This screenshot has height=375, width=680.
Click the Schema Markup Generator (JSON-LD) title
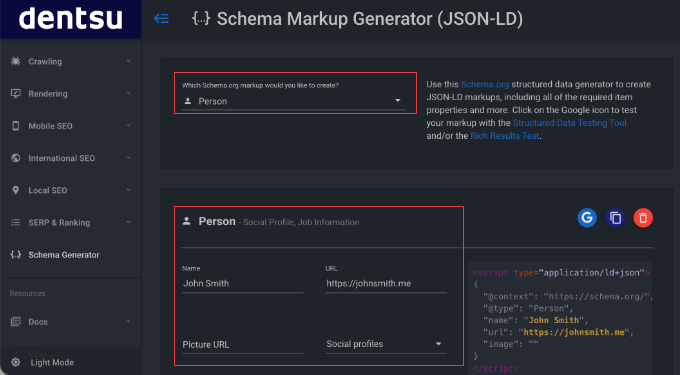tap(369, 19)
